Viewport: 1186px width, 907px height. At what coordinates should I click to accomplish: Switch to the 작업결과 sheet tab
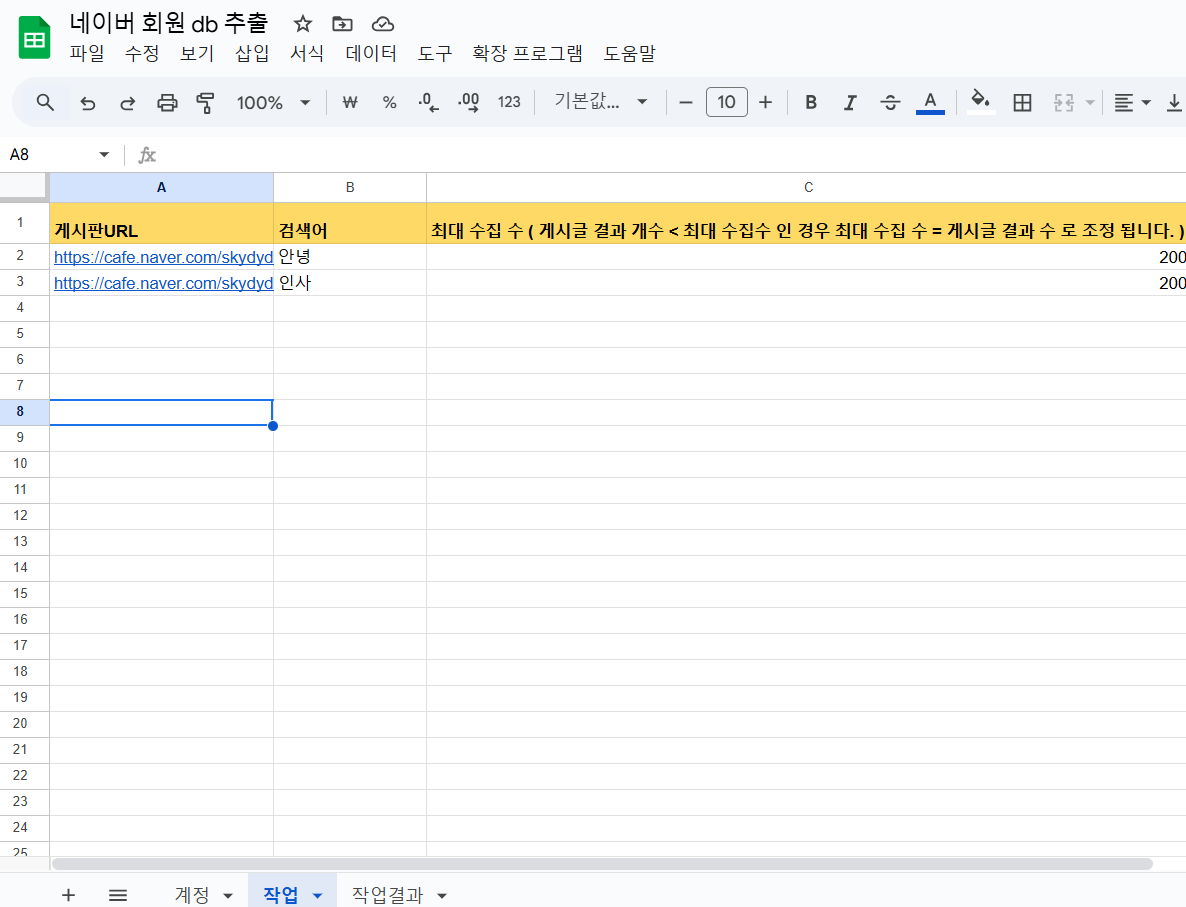(x=387, y=895)
